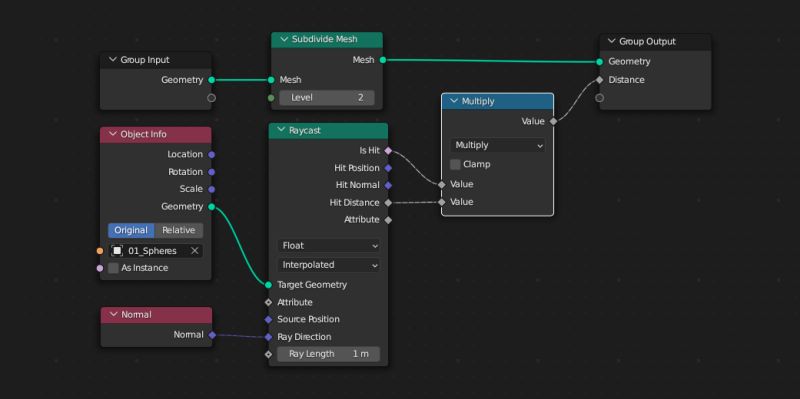The width and height of the screenshot is (800, 399).
Task: Collapse the Subdivide Mesh node
Action: [x=284, y=39]
